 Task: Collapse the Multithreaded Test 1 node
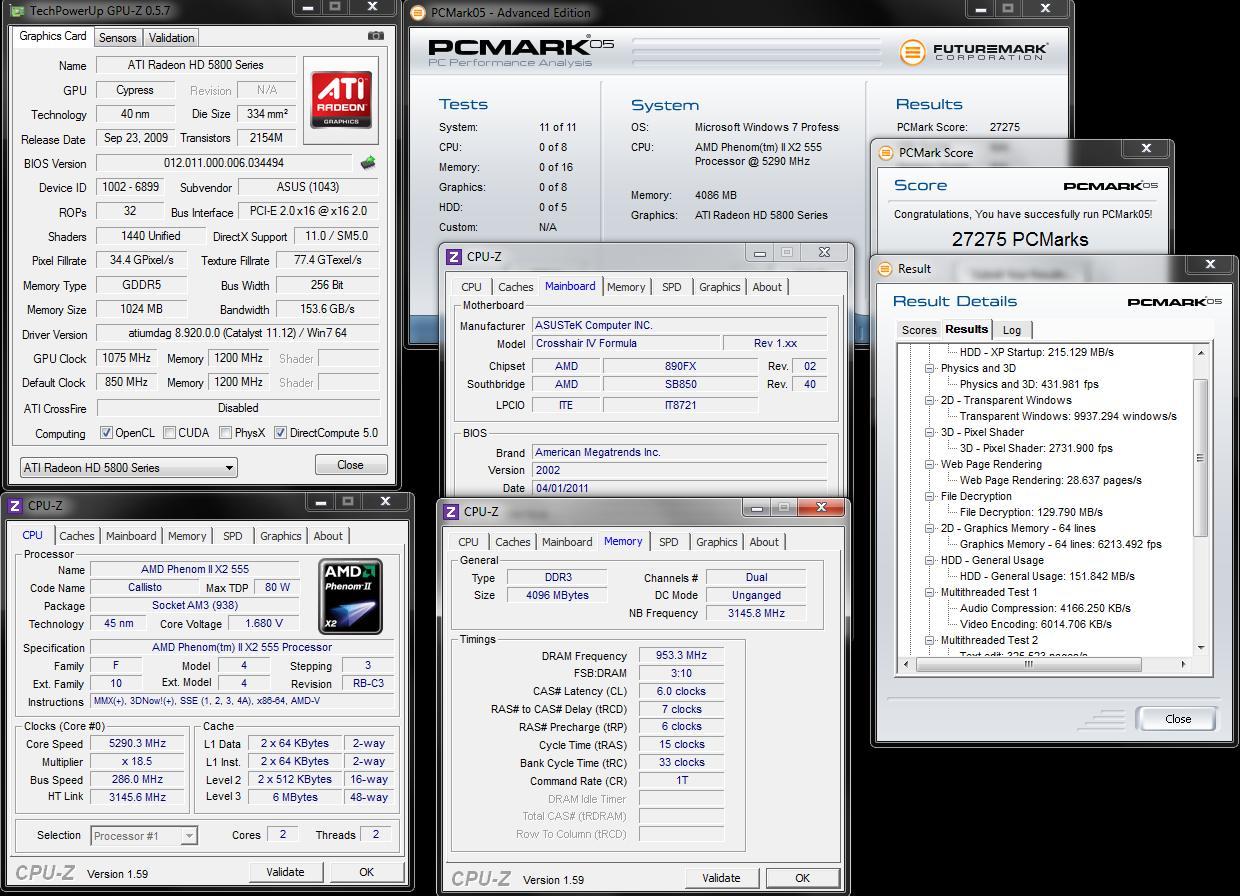[929, 592]
